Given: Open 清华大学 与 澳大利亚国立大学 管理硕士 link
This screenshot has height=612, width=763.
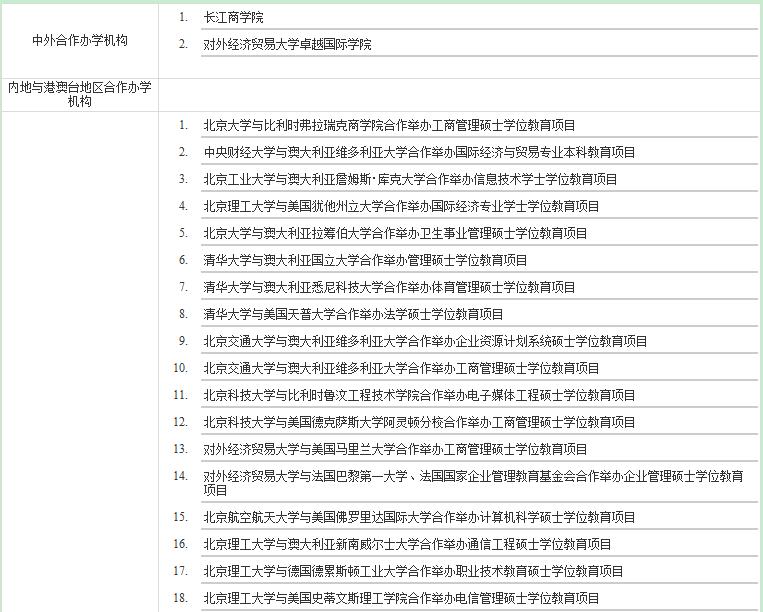Looking at the screenshot, I should point(365,261).
